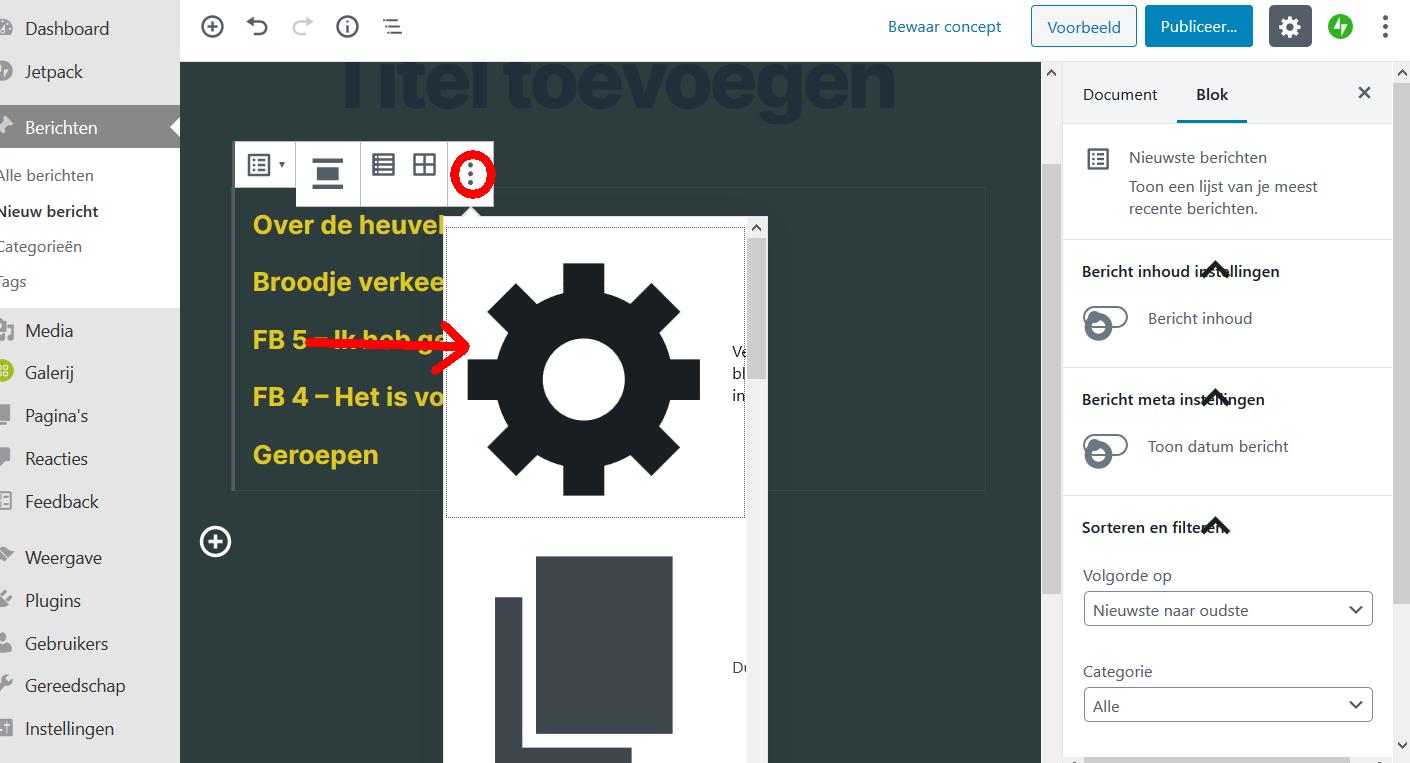Open content structure info icon
This screenshot has height=763, width=1410.
(x=347, y=26)
